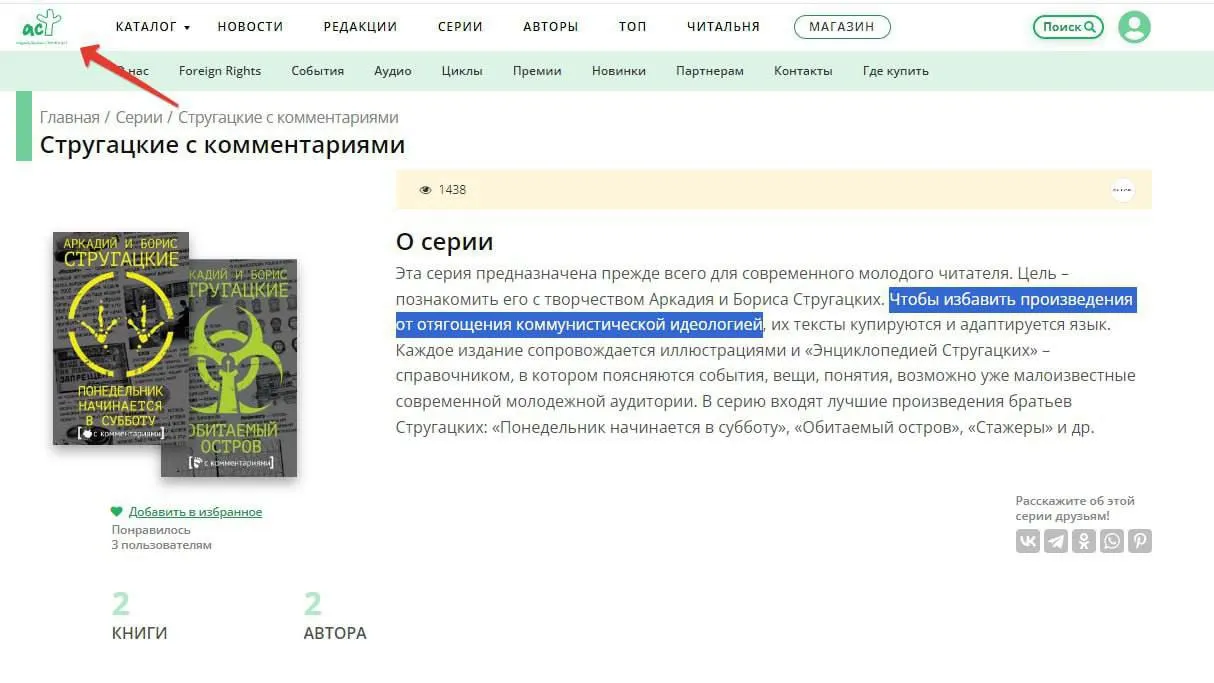This screenshot has width=1214, height=683.
Task: Open Аудио in the secondary navigation
Action: point(392,71)
